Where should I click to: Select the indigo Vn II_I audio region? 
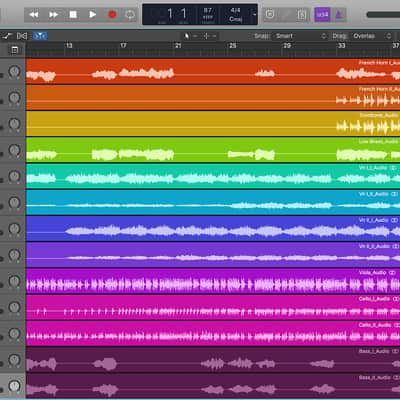click(213, 229)
